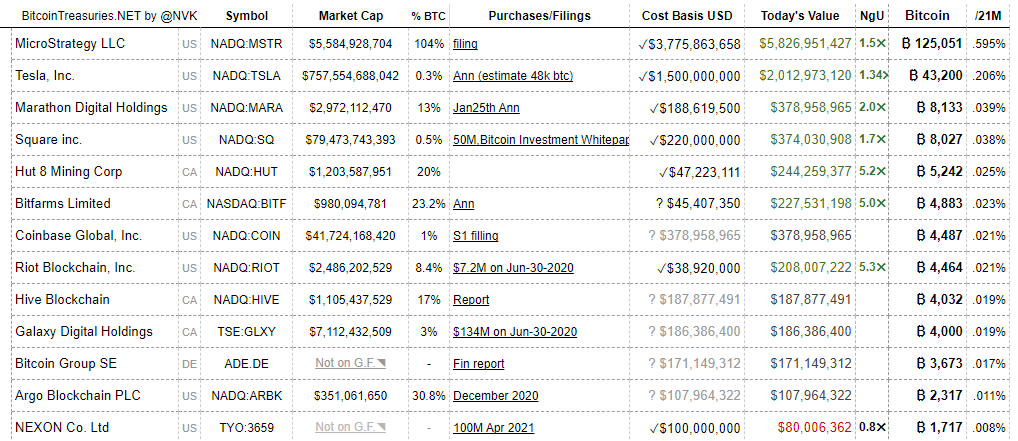Click the question mark beside Bitfarms cost basis
The width and height of the screenshot is (1018, 441).
click(659, 204)
